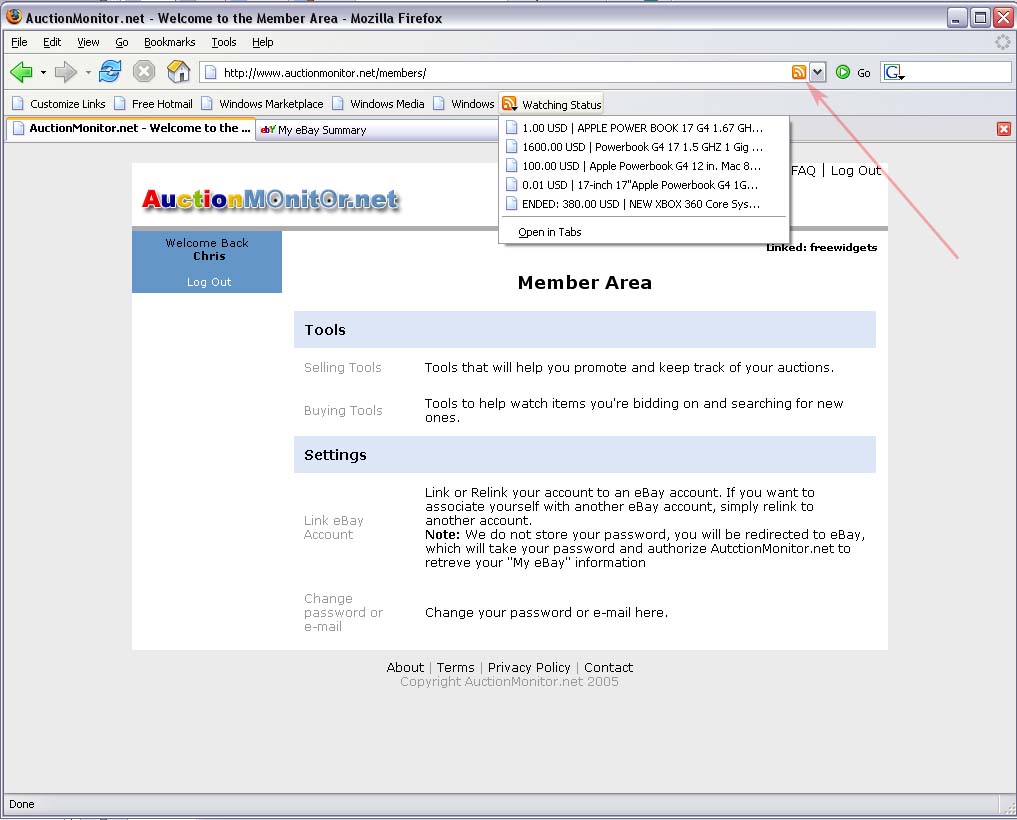Expand the address bar URL history dropdown
The width and height of the screenshot is (1017, 820).
818,72
